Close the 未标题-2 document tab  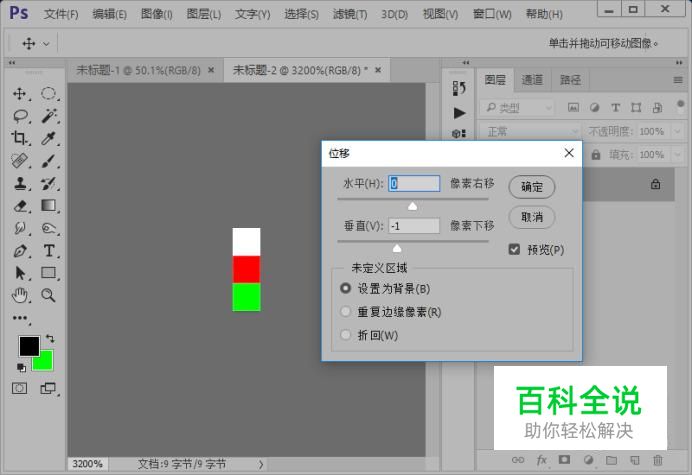pyautogui.click(x=378, y=70)
